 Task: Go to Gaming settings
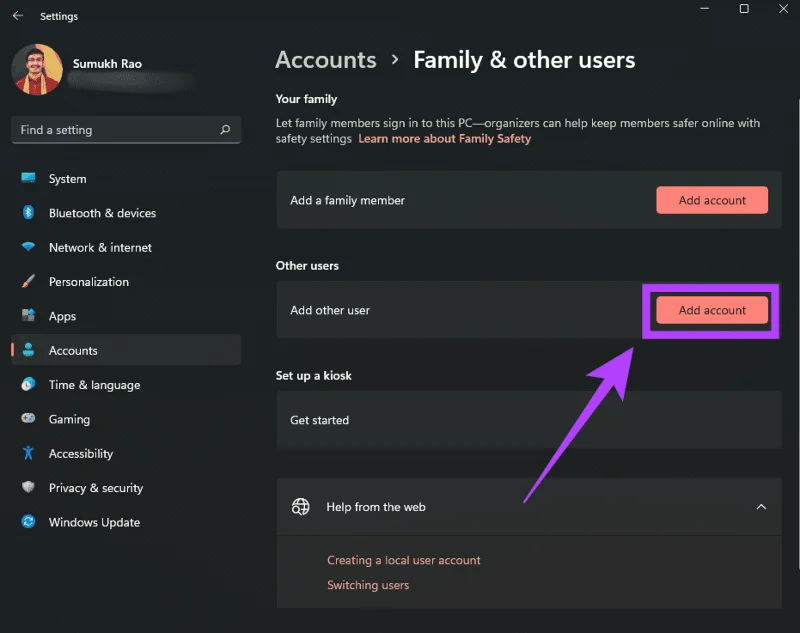(126, 419)
